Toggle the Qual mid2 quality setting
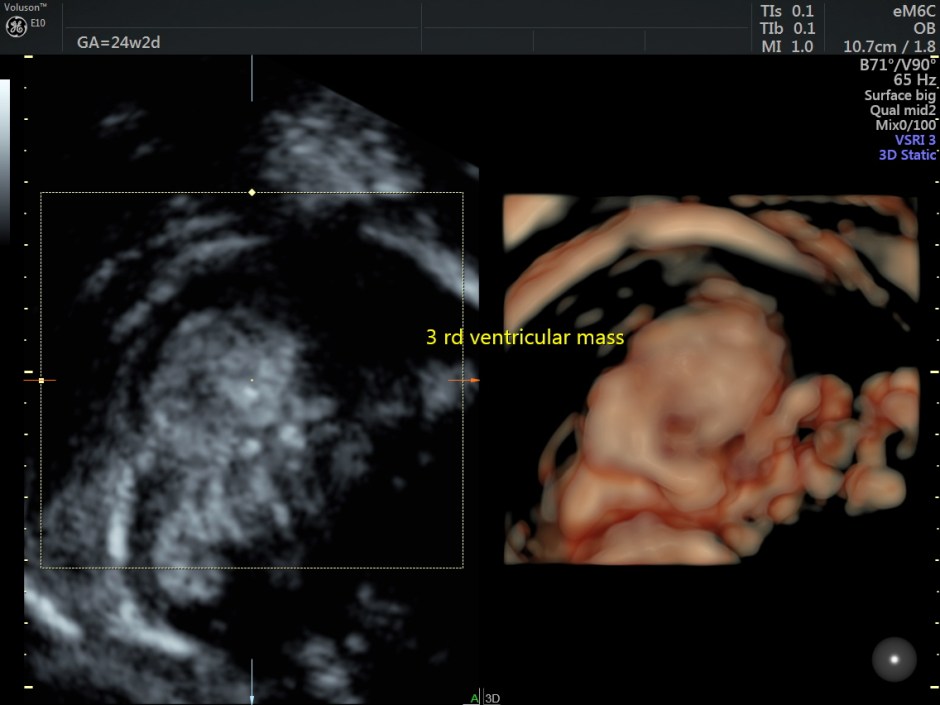The image size is (940, 705). pos(901,110)
